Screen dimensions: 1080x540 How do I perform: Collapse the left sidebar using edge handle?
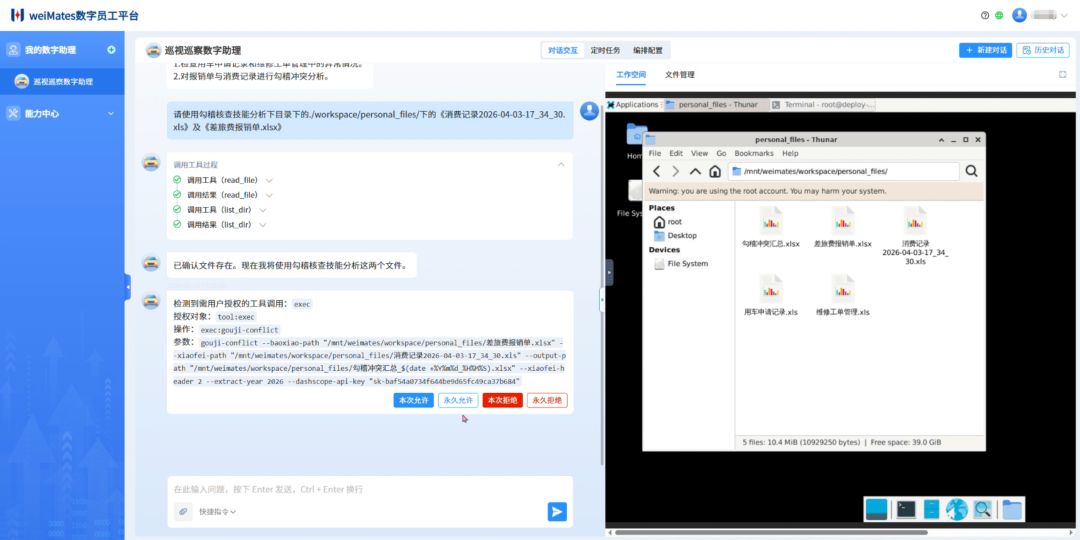pyautogui.click(x=127, y=287)
